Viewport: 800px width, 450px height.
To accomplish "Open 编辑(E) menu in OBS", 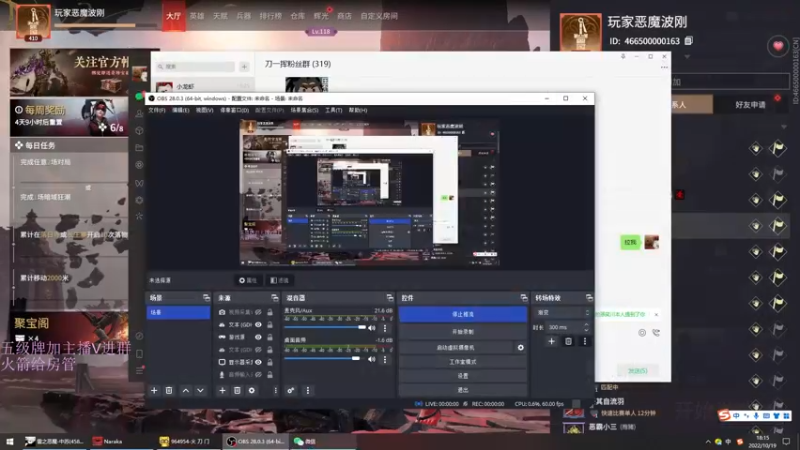I will click(x=180, y=110).
